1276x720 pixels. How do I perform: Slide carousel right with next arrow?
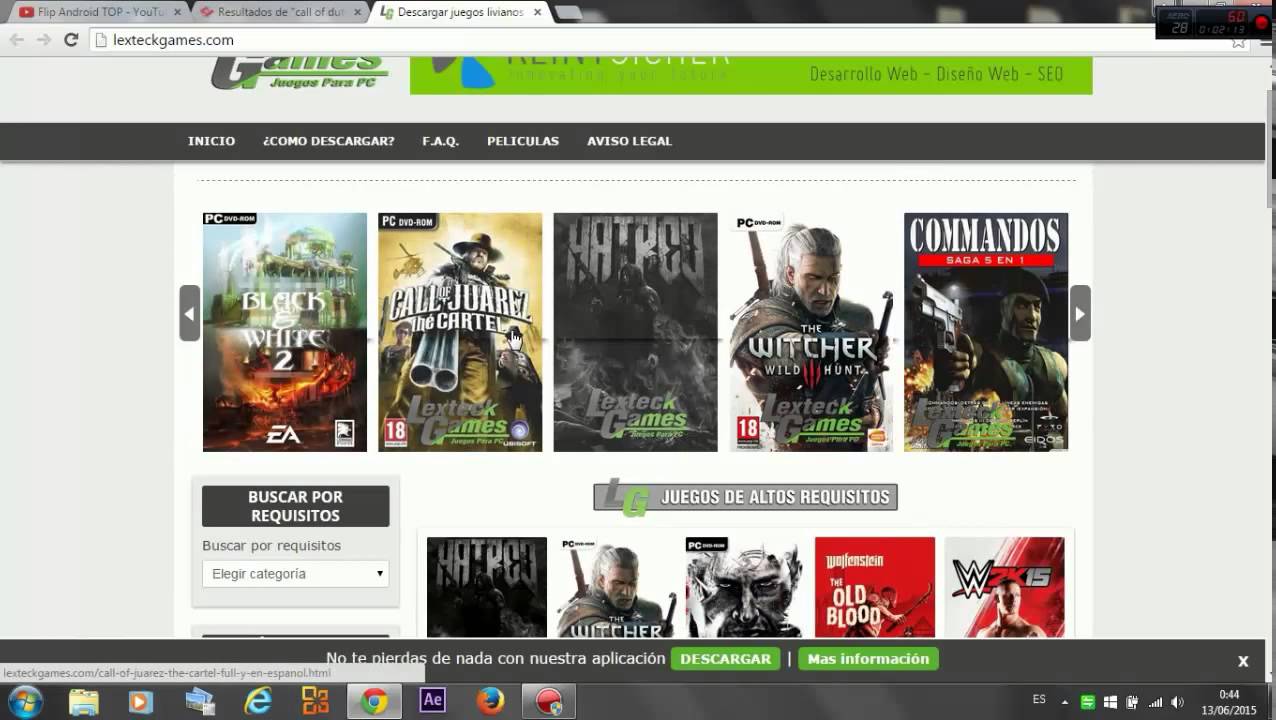click(1080, 313)
